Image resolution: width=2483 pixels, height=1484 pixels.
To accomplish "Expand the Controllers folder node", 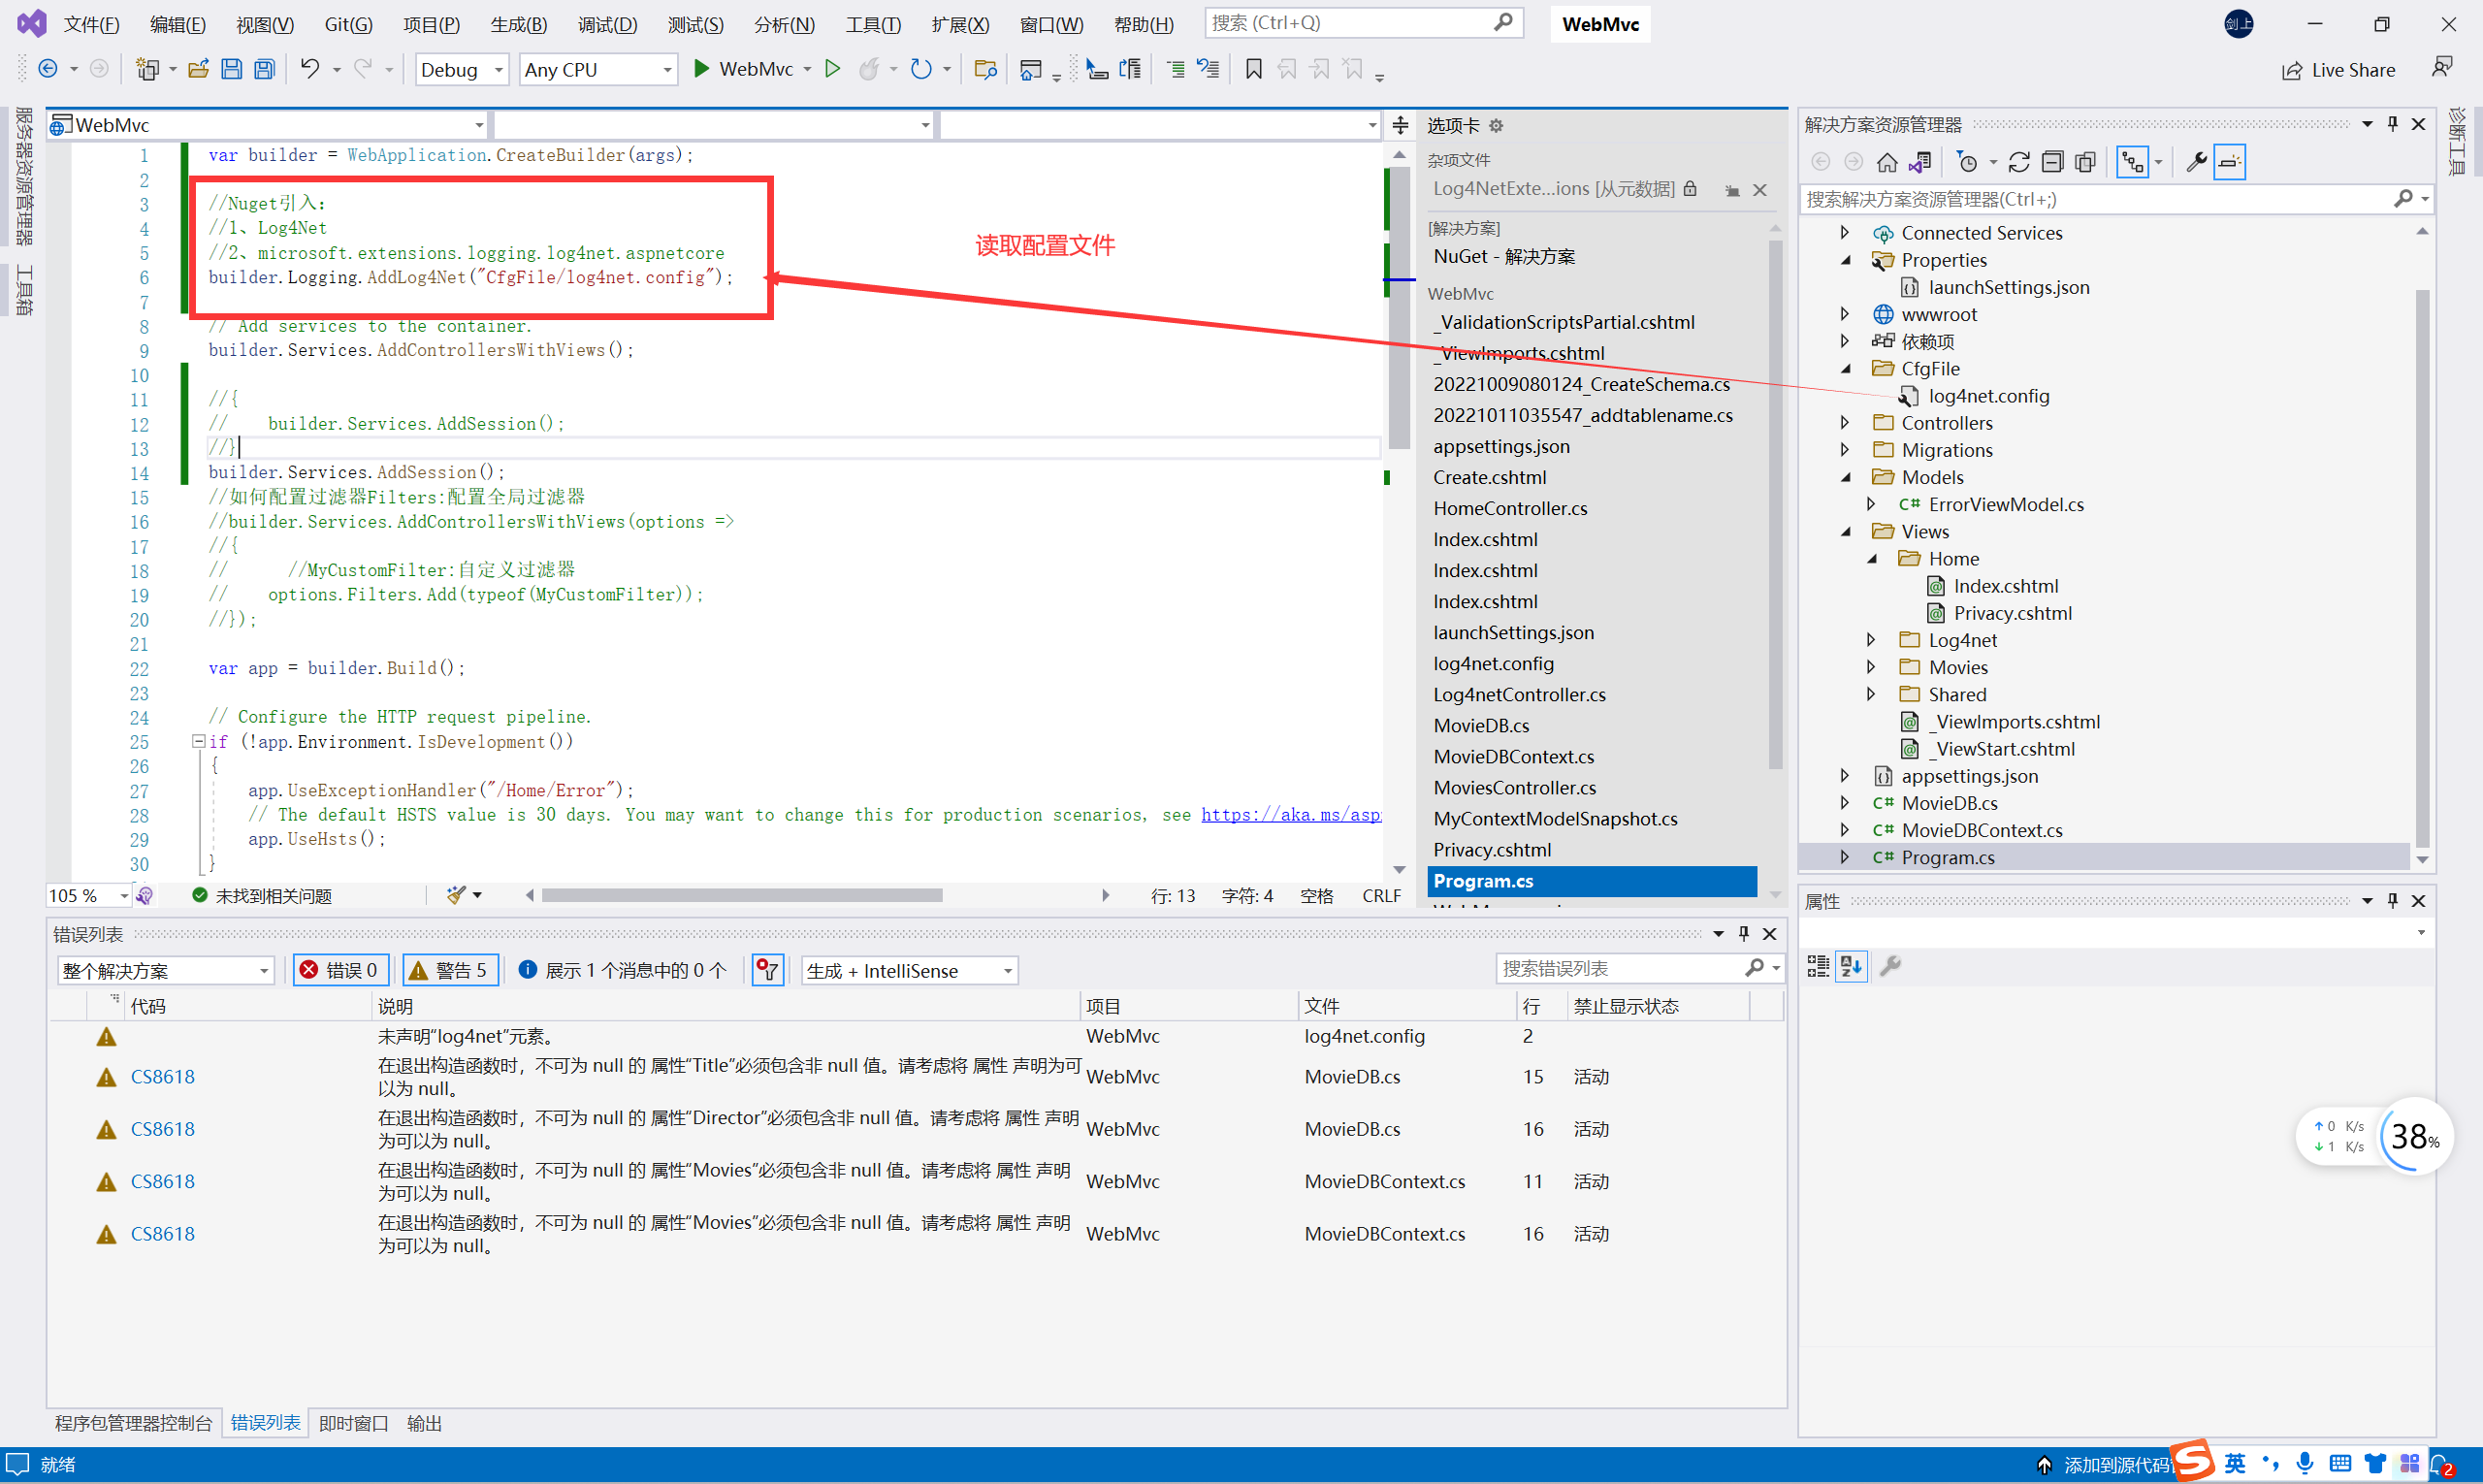I will tap(1846, 423).
